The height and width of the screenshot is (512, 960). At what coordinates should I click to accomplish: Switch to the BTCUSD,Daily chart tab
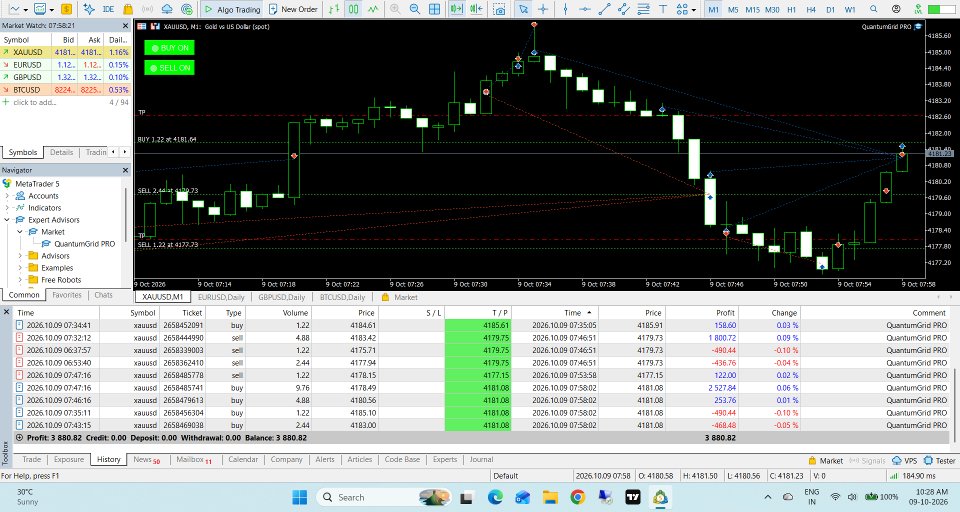click(342, 297)
